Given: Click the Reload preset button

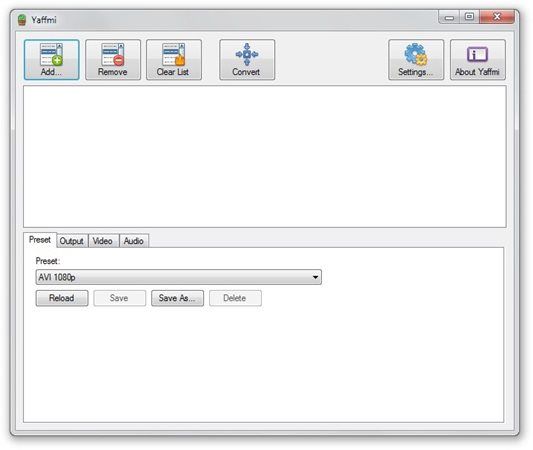Looking at the screenshot, I should tap(62, 298).
